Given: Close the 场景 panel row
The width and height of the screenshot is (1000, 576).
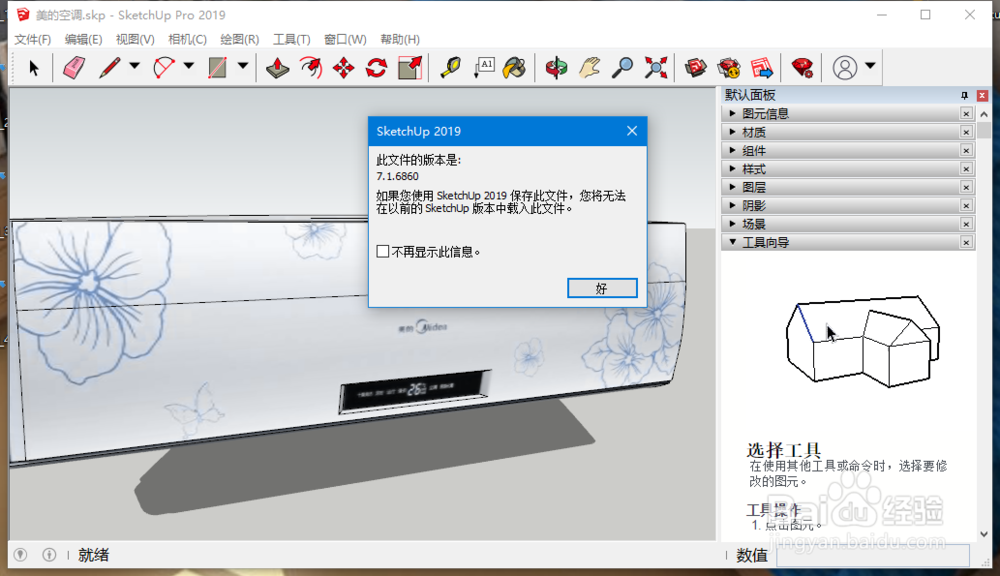Looking at the screenshot, I should (966, 224).
